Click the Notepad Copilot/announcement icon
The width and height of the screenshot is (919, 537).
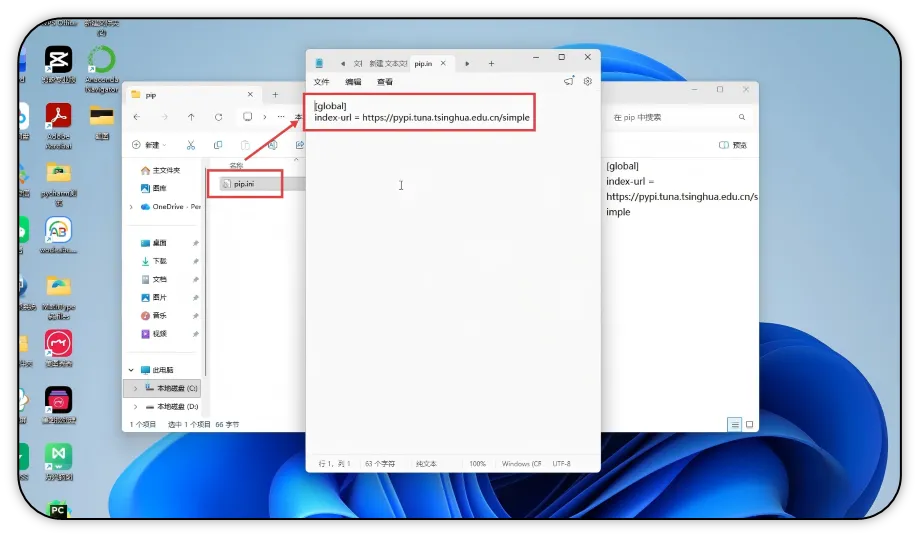(569, 81)
